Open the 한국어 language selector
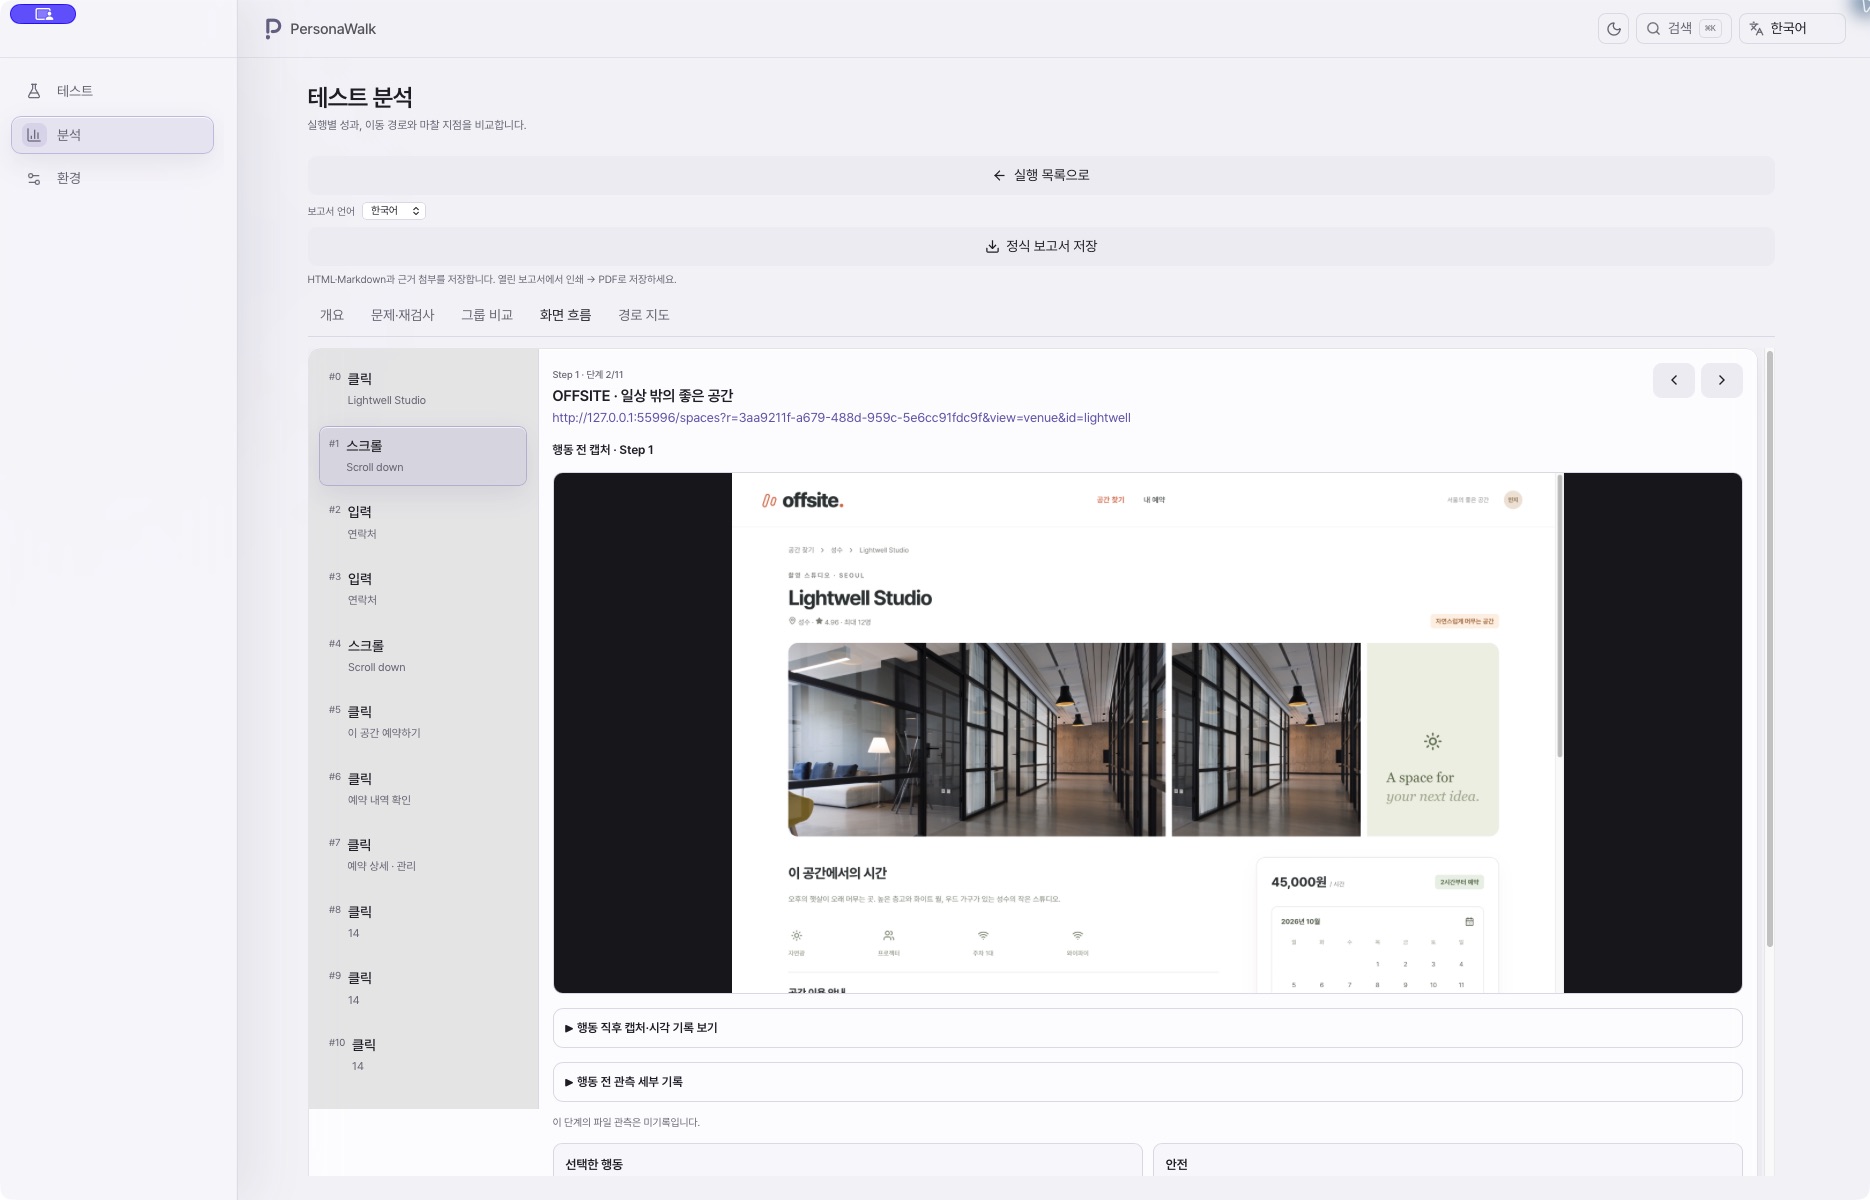1870x1200 pixels. pos(1792,29)
